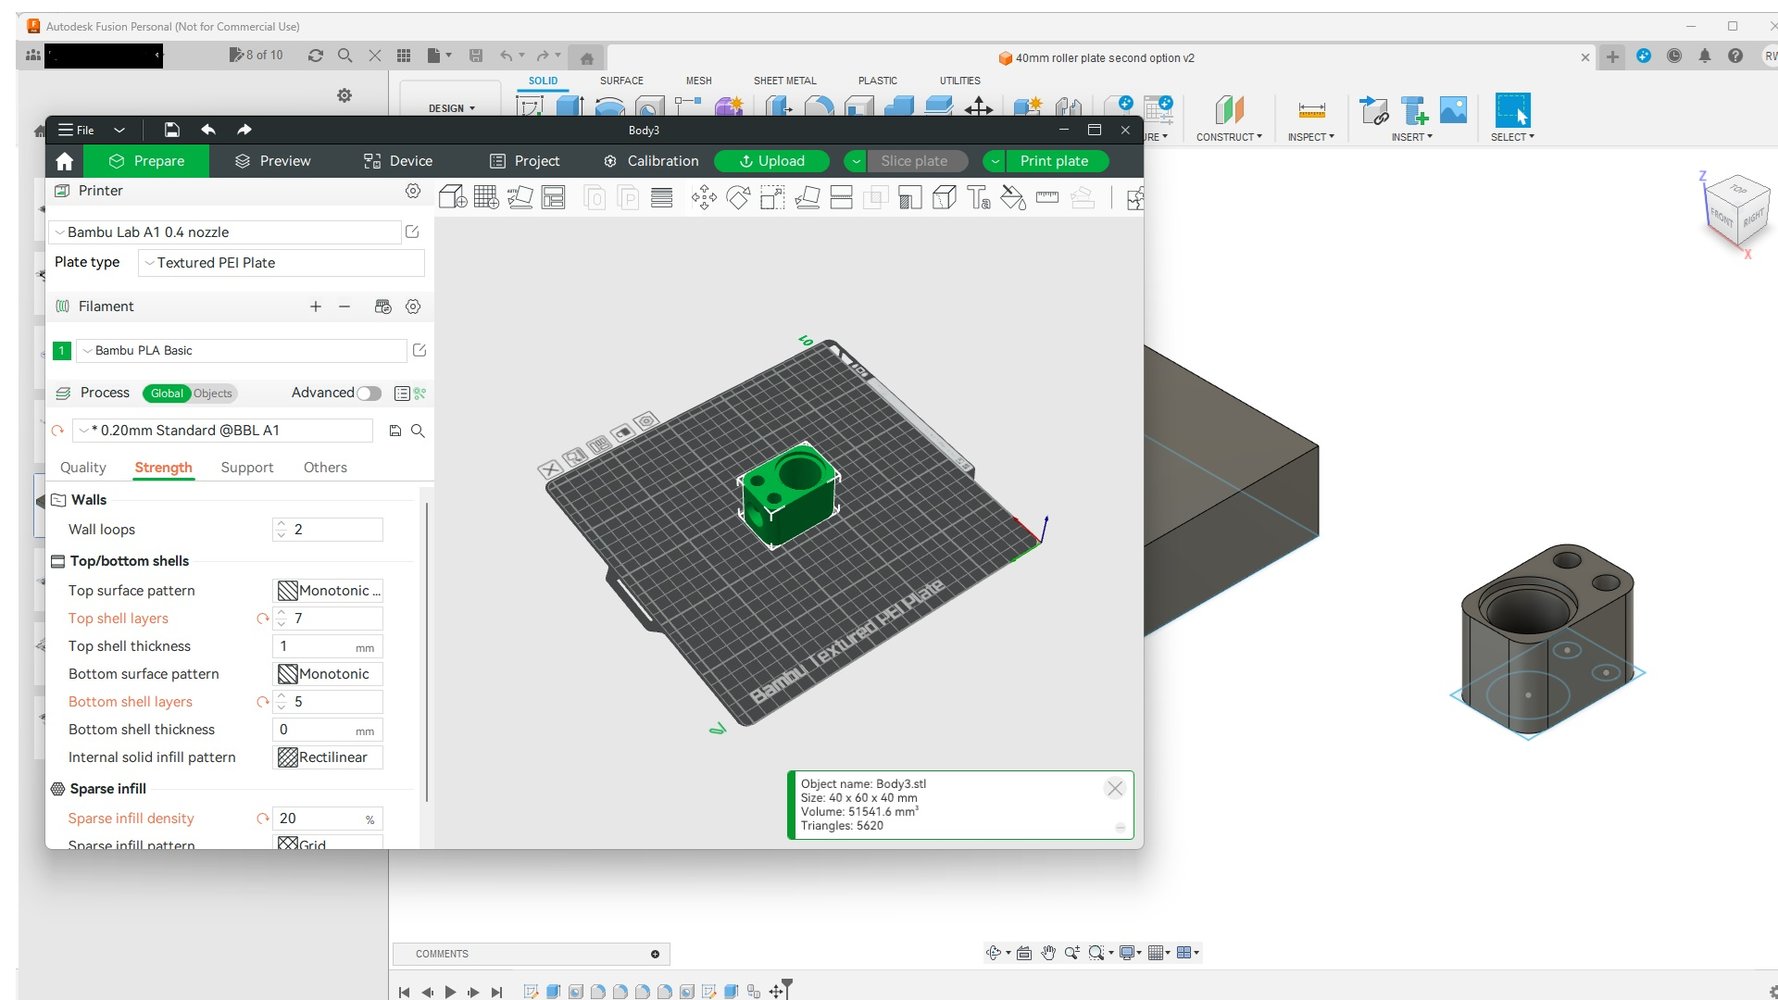
Task: Click the green Upload button
Action: point(771,161)
